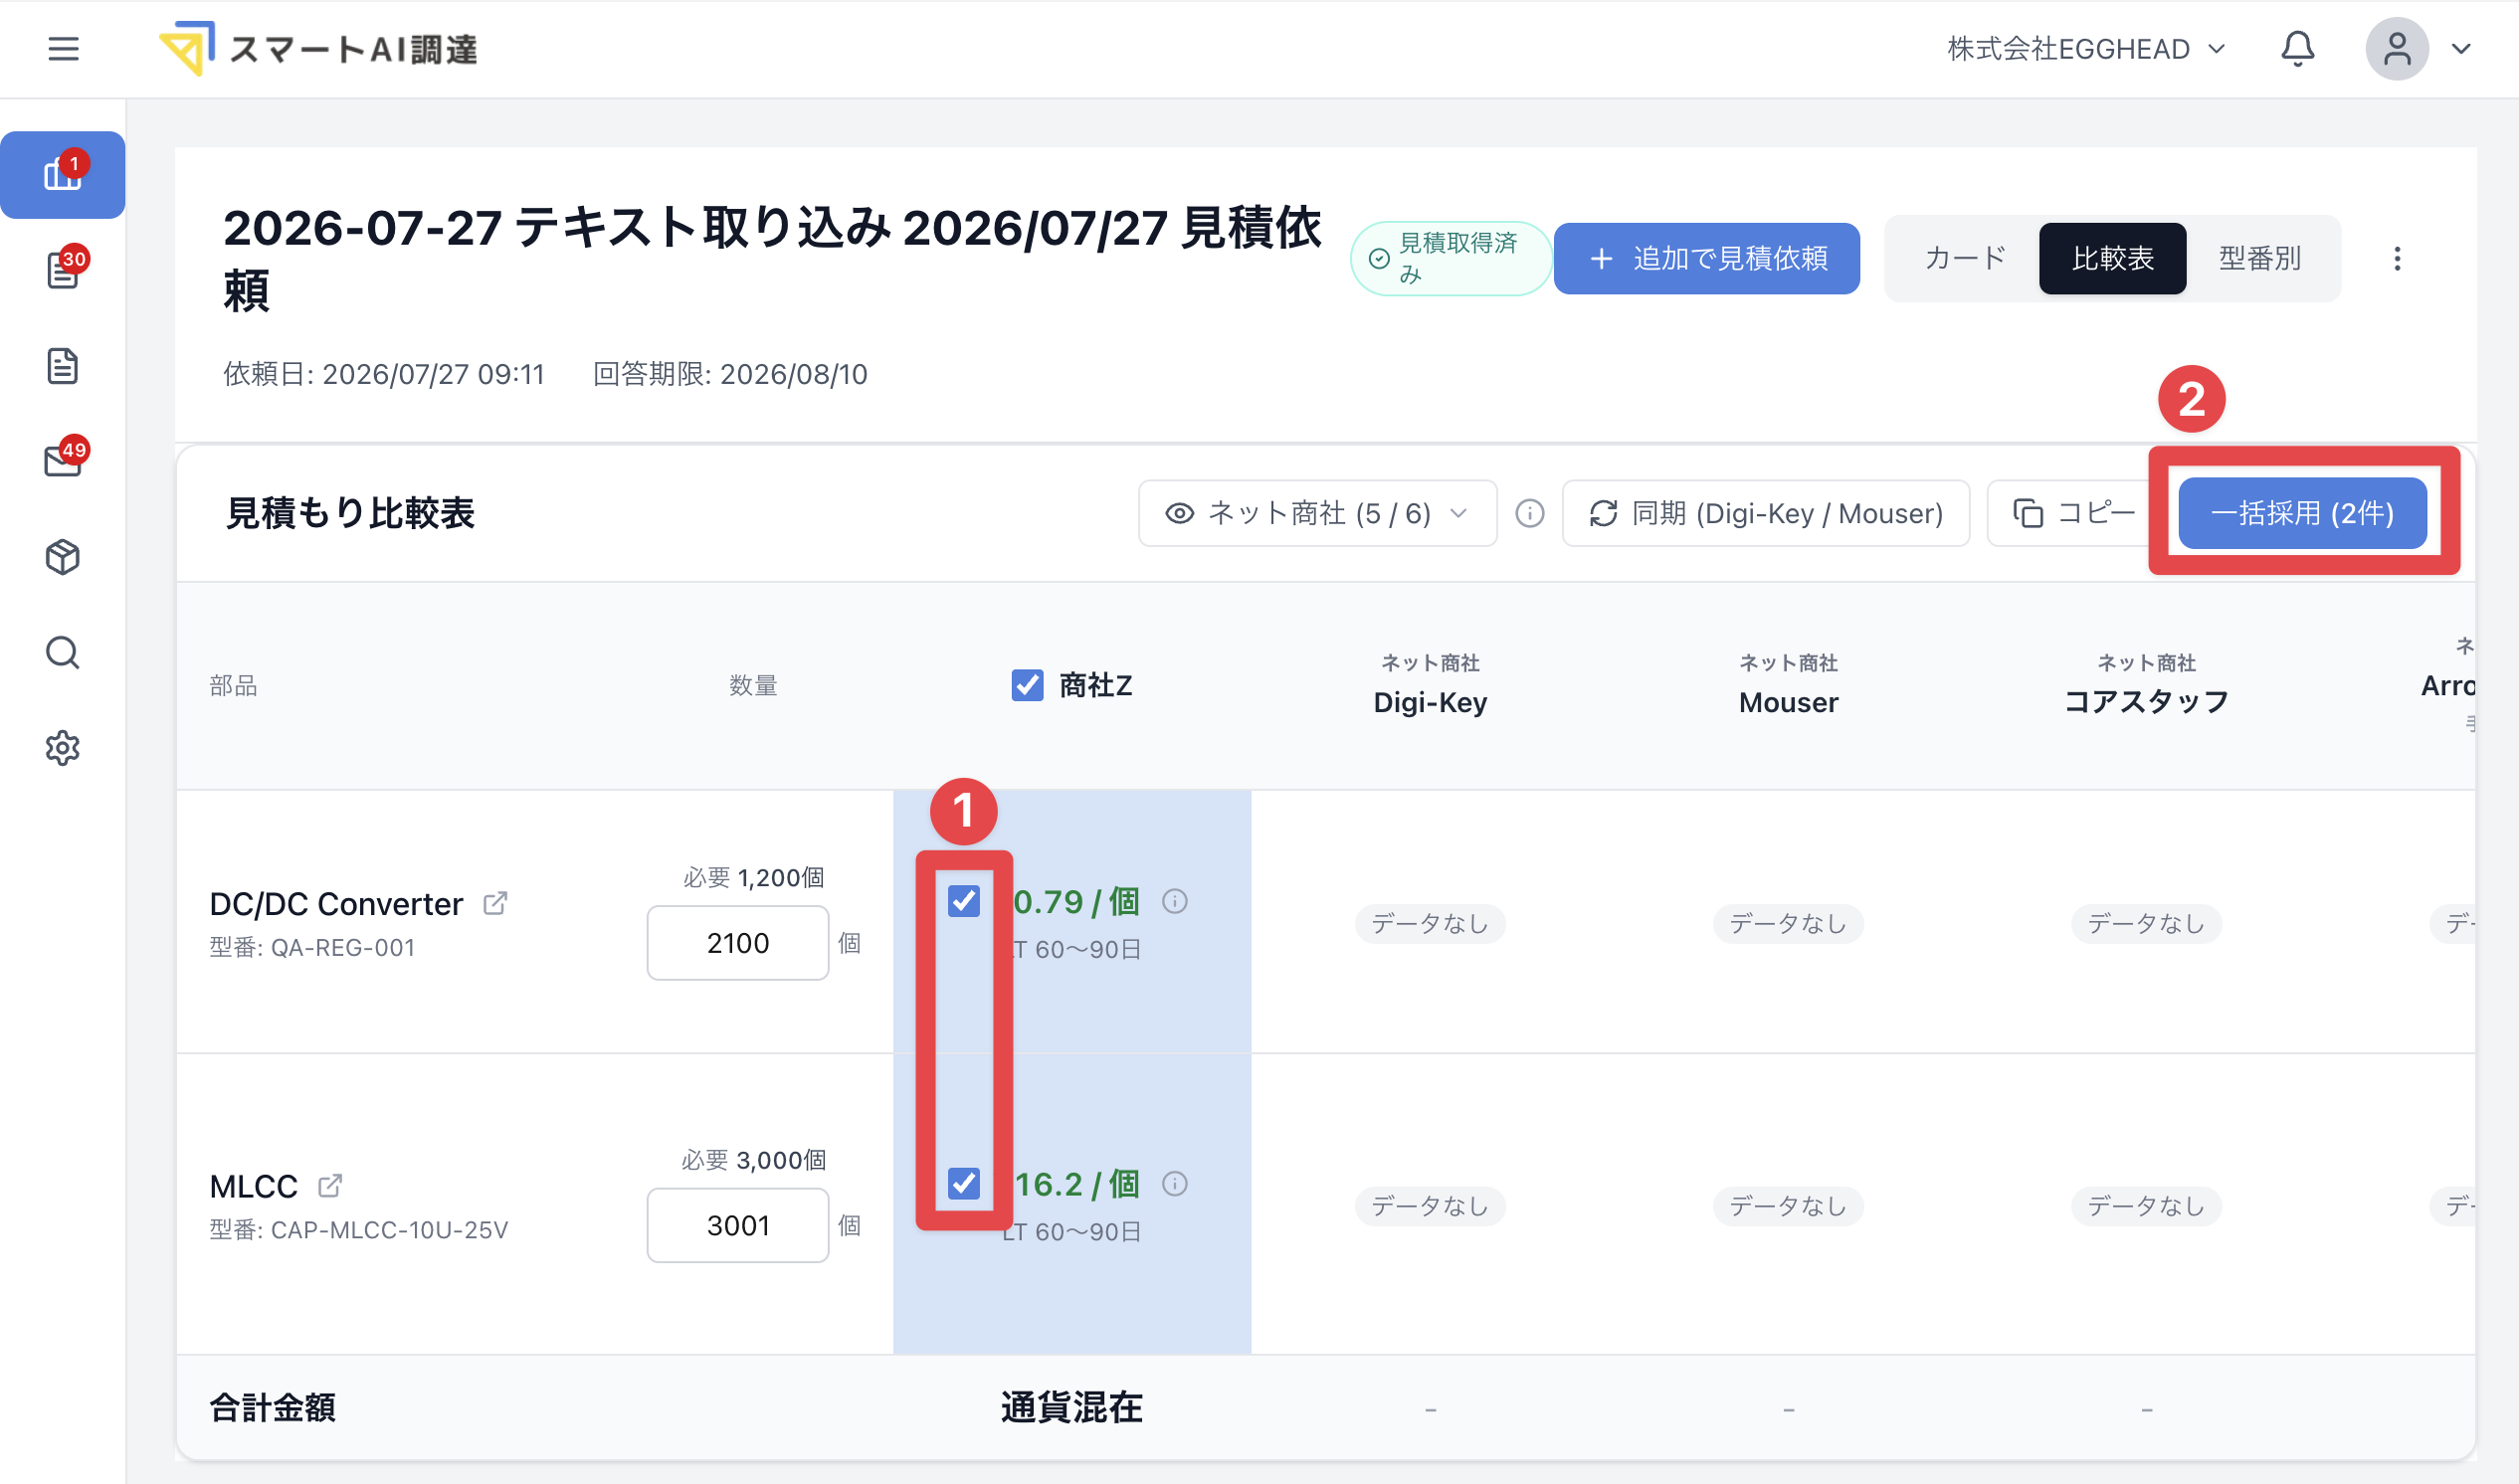Click データなし under Digi-Key for DC/DC Converter
2519x1484 pixels.
[x=1430, y=923]
